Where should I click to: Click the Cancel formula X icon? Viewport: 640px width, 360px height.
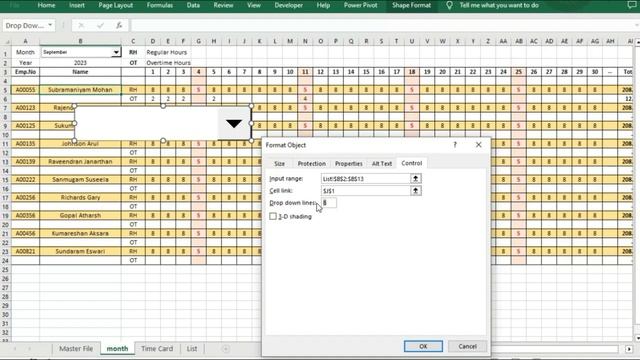(x=81, y=25)
